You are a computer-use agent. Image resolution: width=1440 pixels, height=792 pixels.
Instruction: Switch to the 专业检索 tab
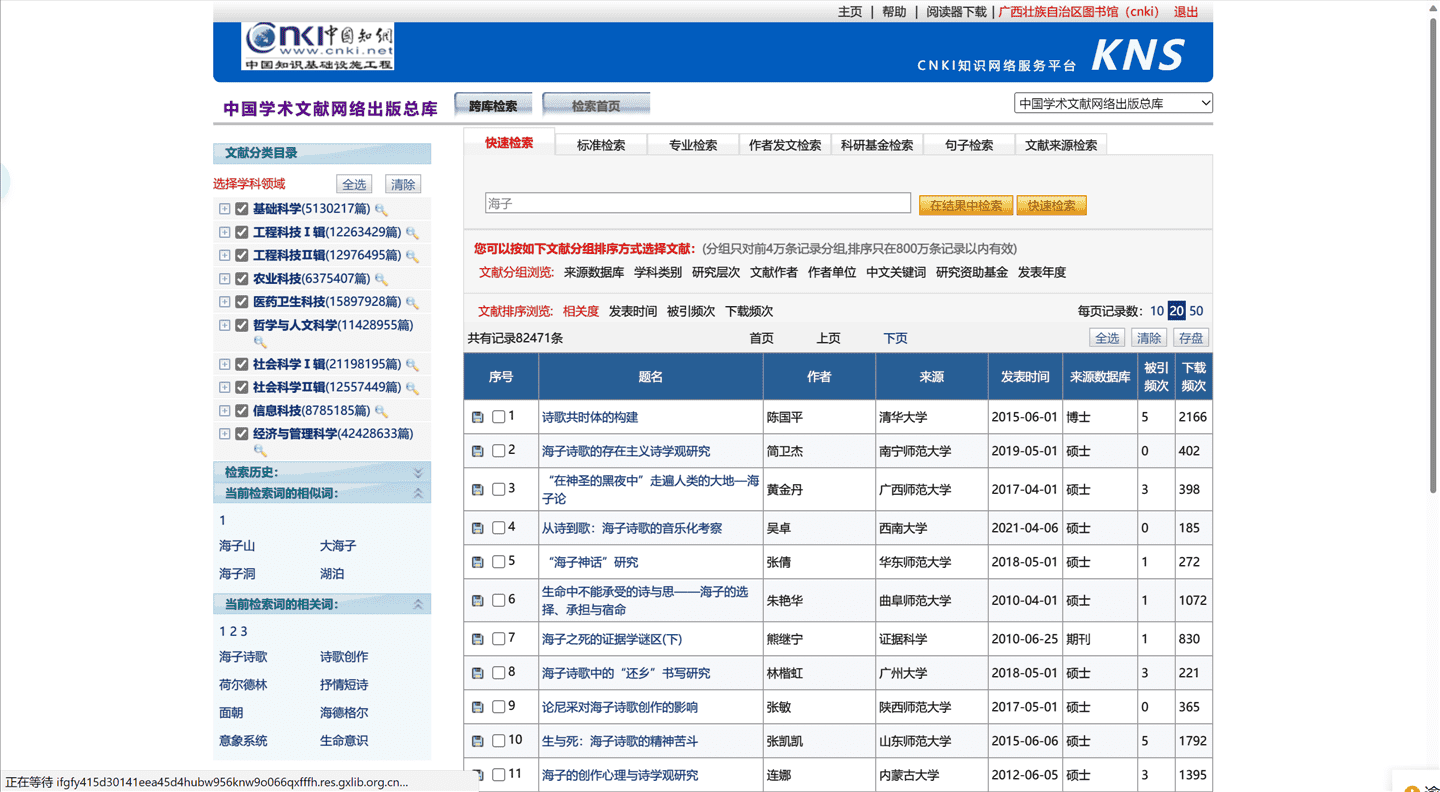tap(693, 145)
